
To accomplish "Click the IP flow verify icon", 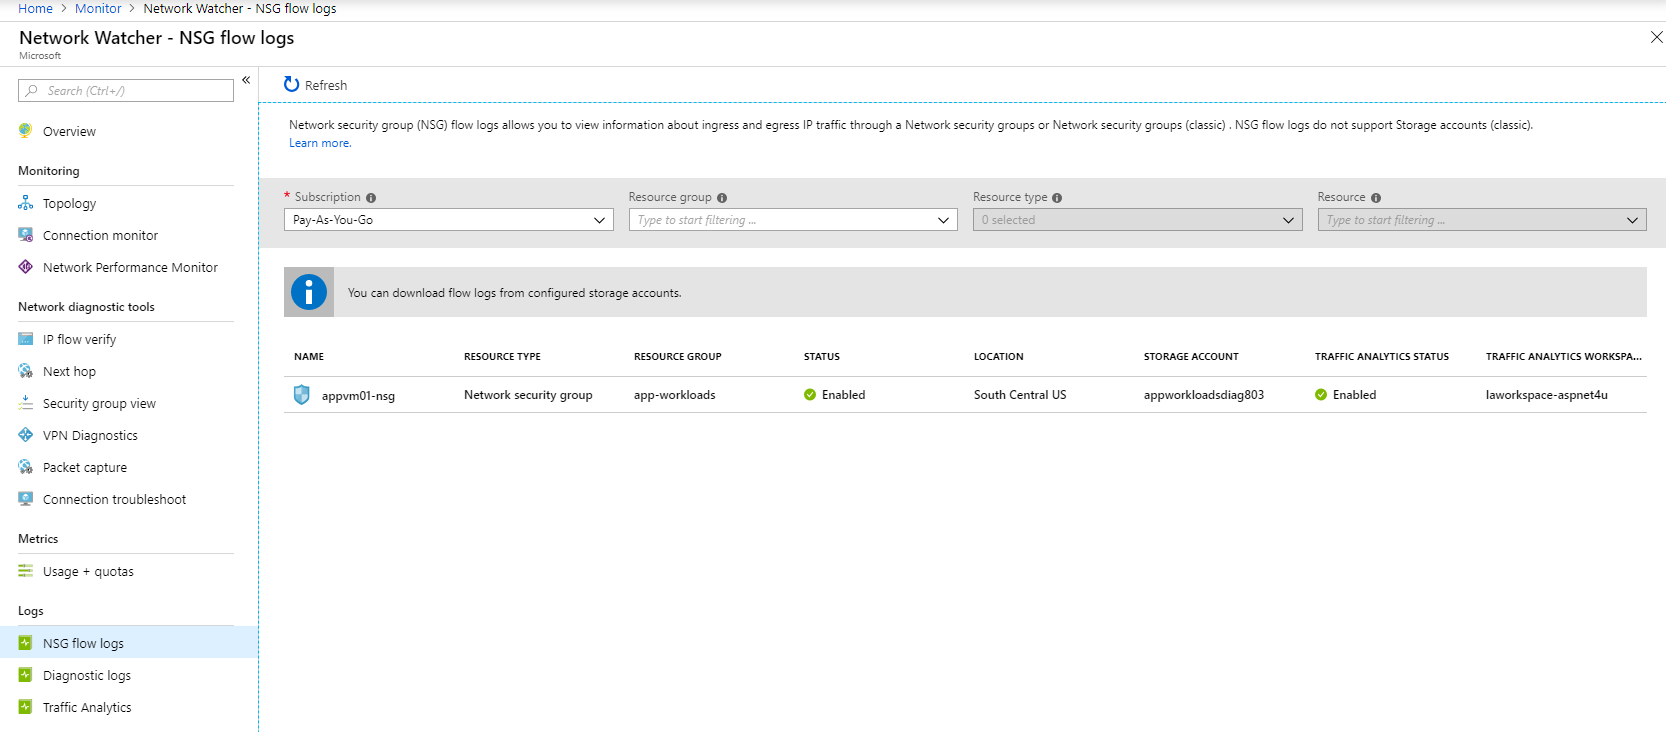I will pyautogui.click(x=25, y=339).
